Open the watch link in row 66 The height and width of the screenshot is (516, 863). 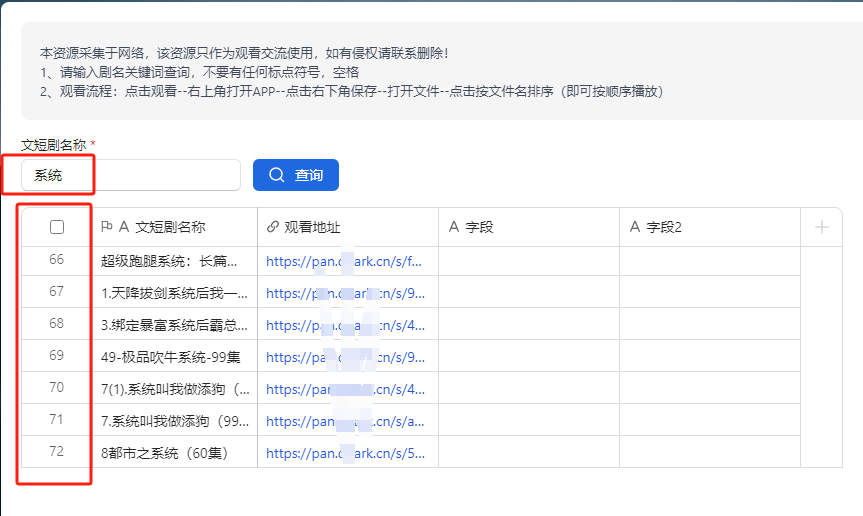click(x=344, y=261)
